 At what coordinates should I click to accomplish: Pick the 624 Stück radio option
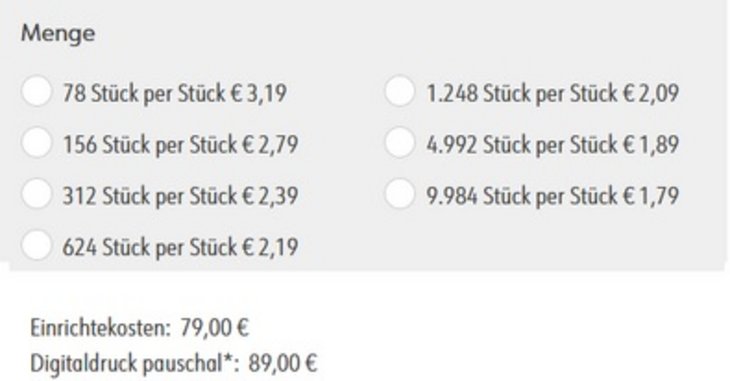pos(37,245)
